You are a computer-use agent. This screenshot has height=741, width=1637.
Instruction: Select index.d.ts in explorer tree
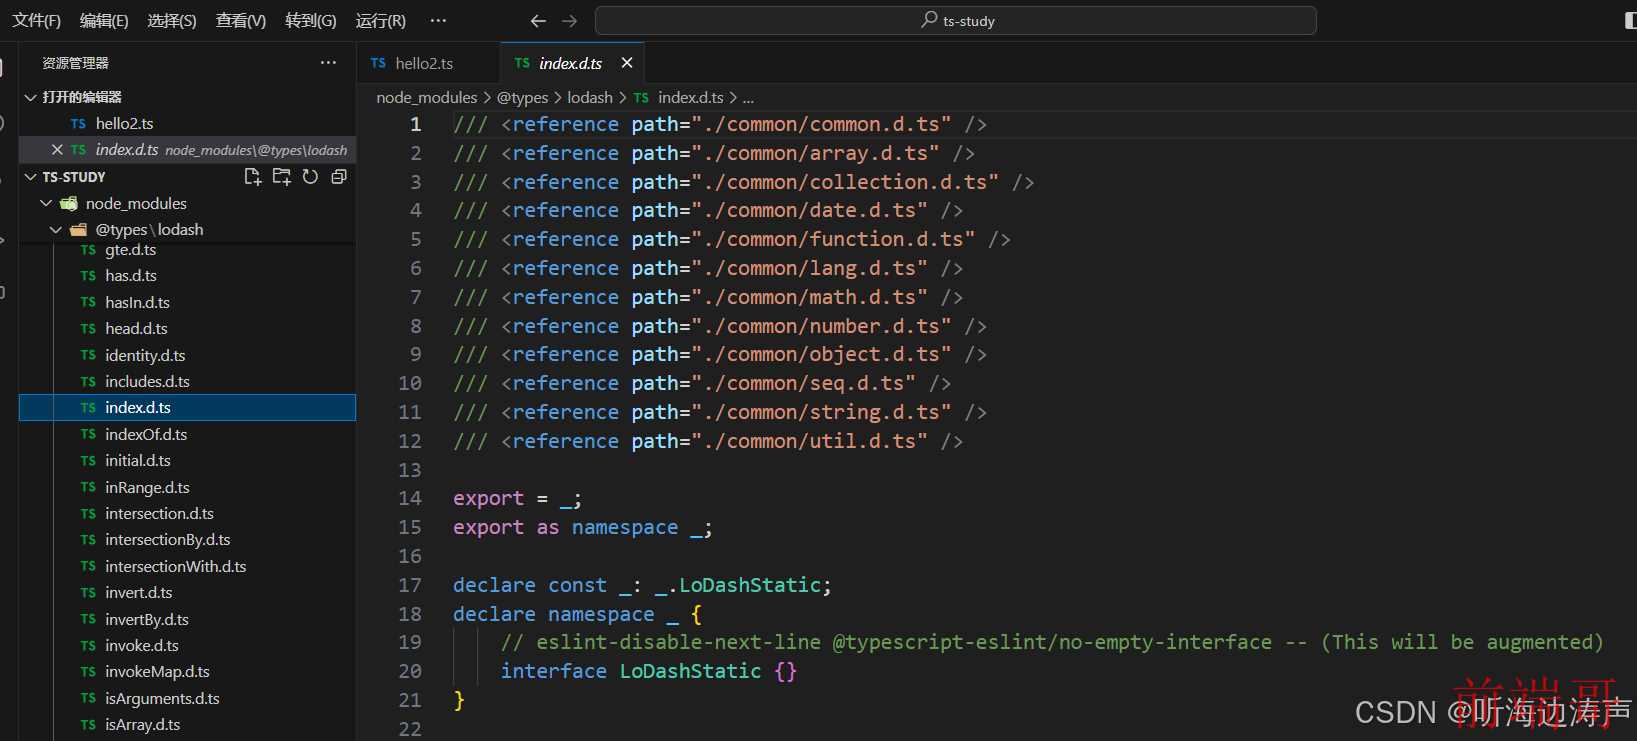(187, 407)
